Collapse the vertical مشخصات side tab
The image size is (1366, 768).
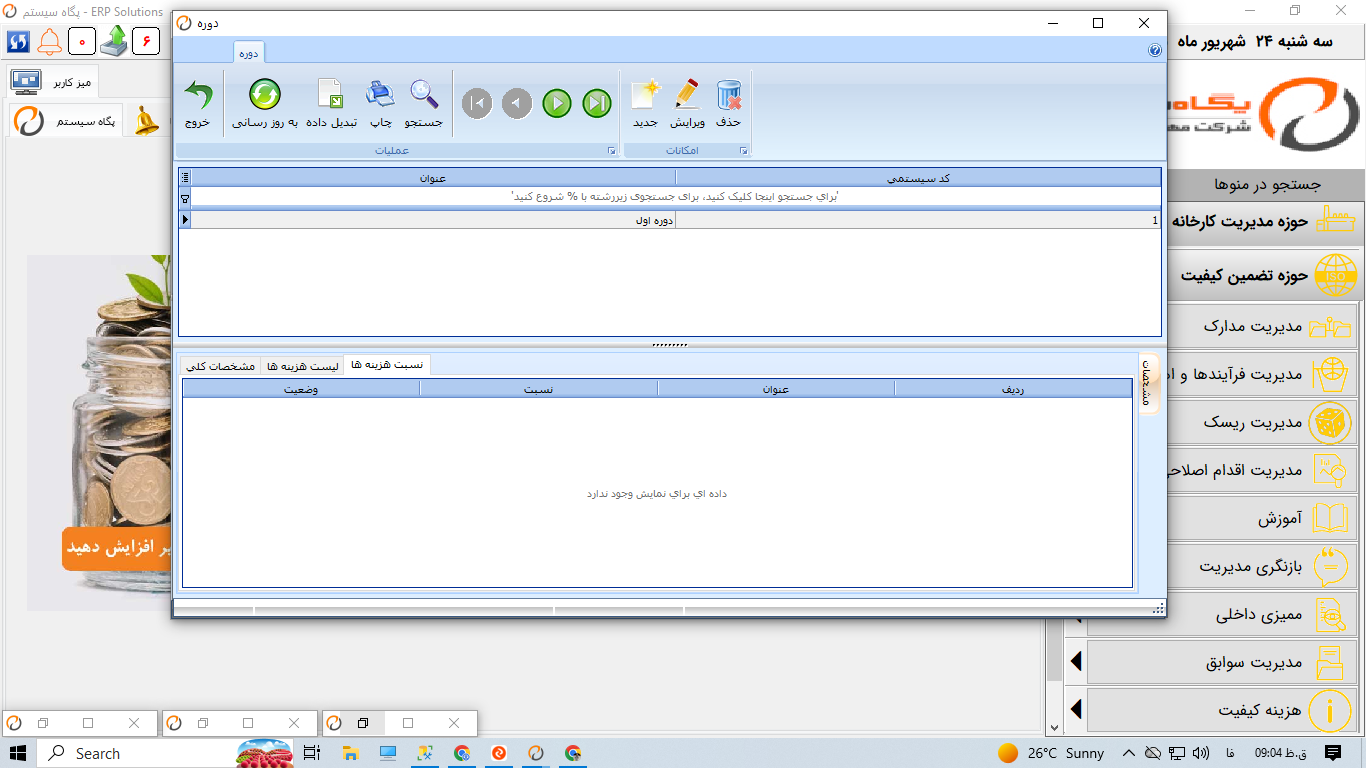[1149, 384]
